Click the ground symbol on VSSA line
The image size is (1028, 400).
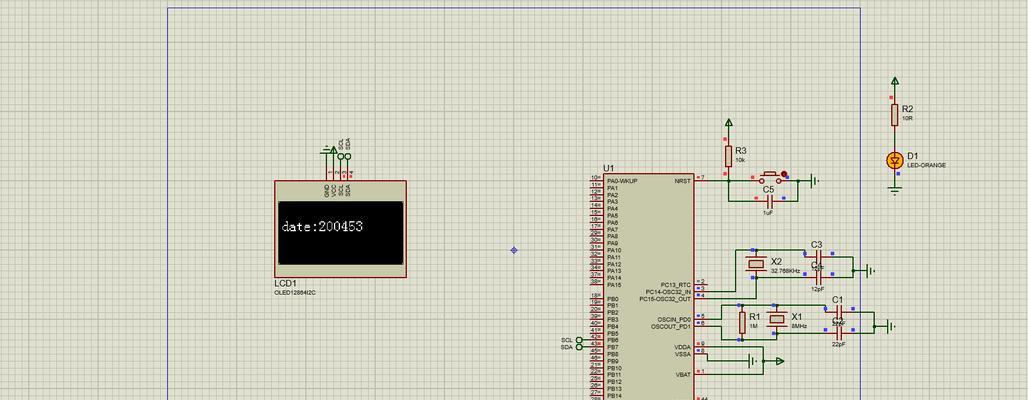[x=754, y=361]
